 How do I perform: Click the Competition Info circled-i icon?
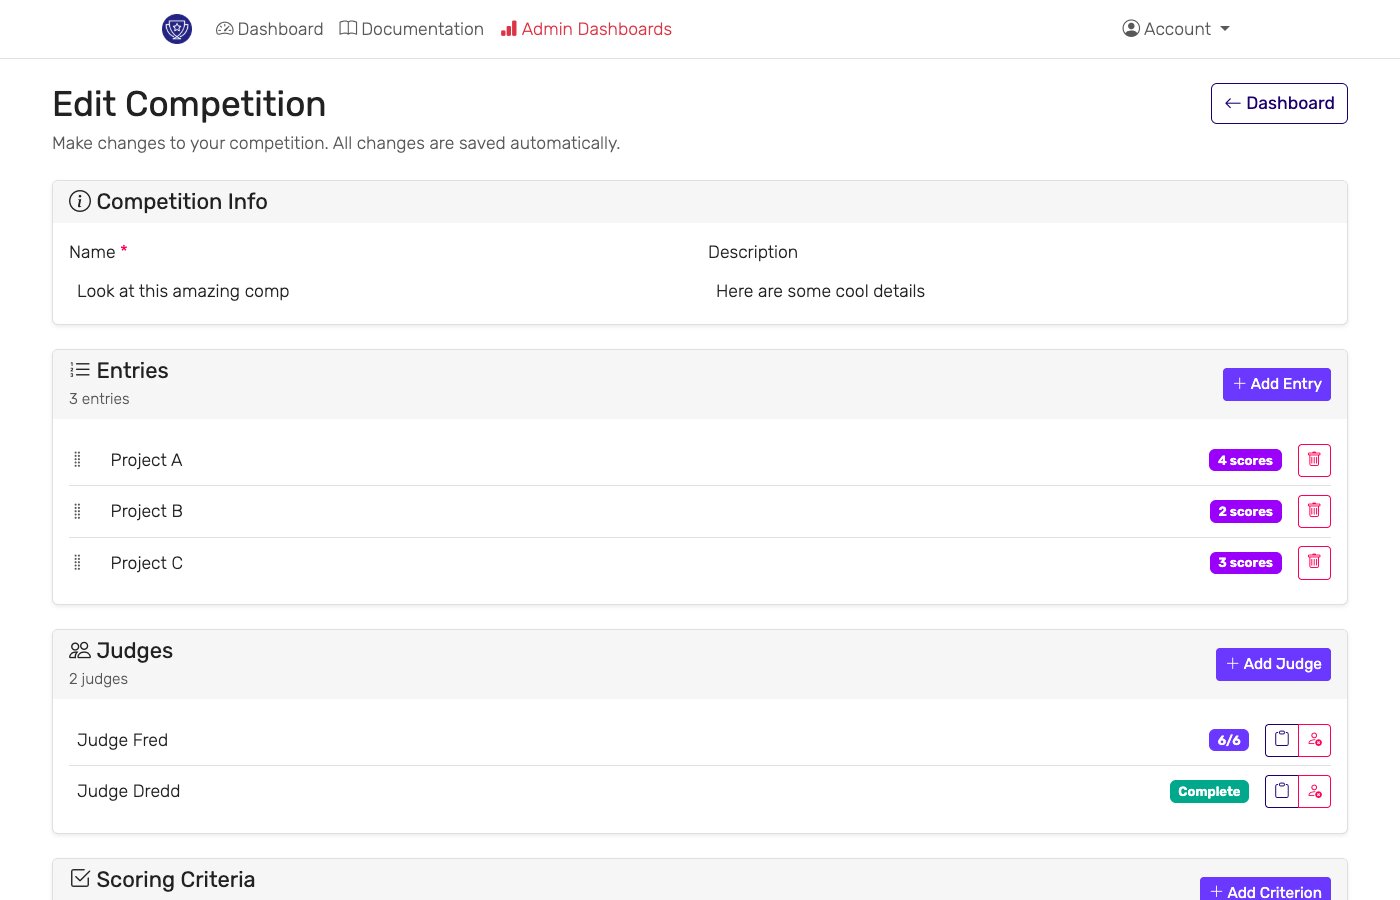click(x=79, y=200)
